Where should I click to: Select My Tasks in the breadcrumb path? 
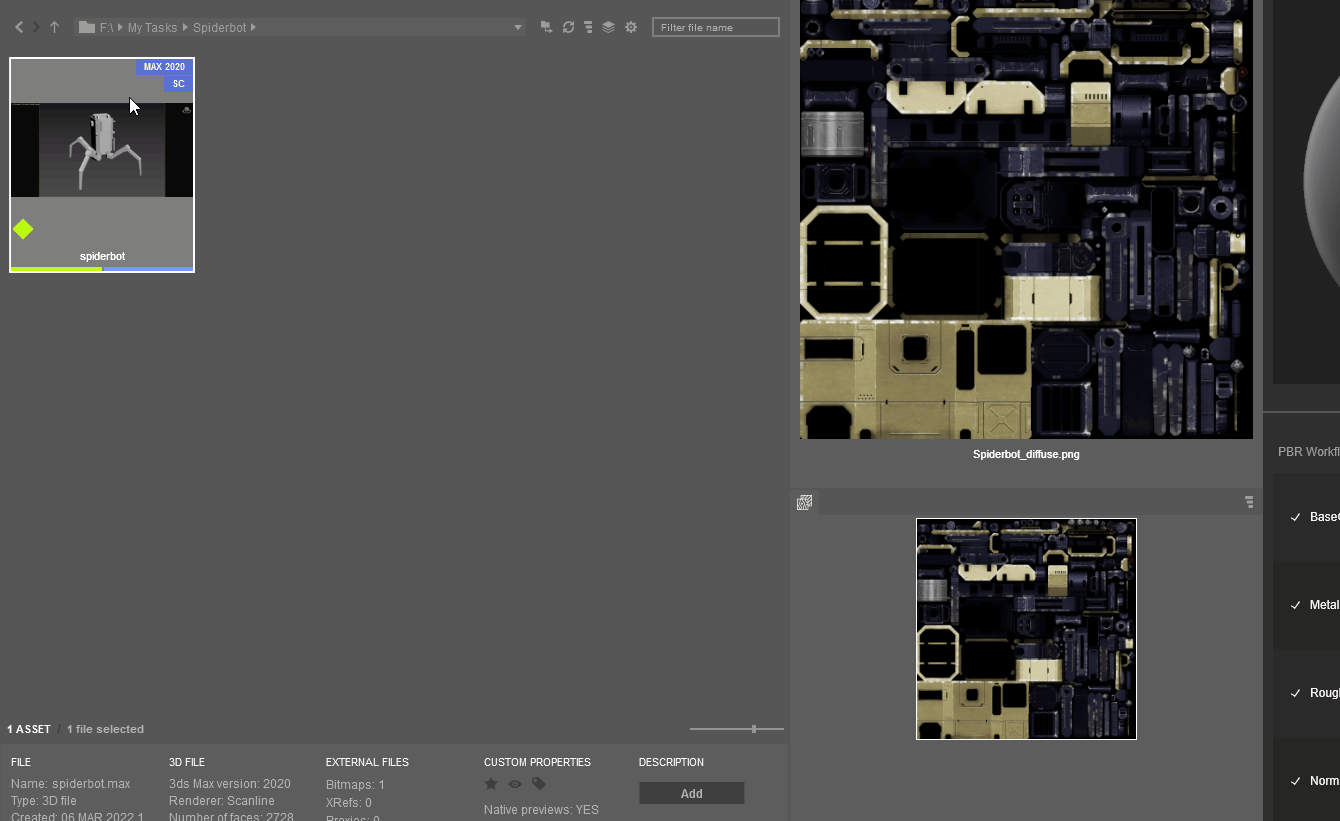coord(152,28)
